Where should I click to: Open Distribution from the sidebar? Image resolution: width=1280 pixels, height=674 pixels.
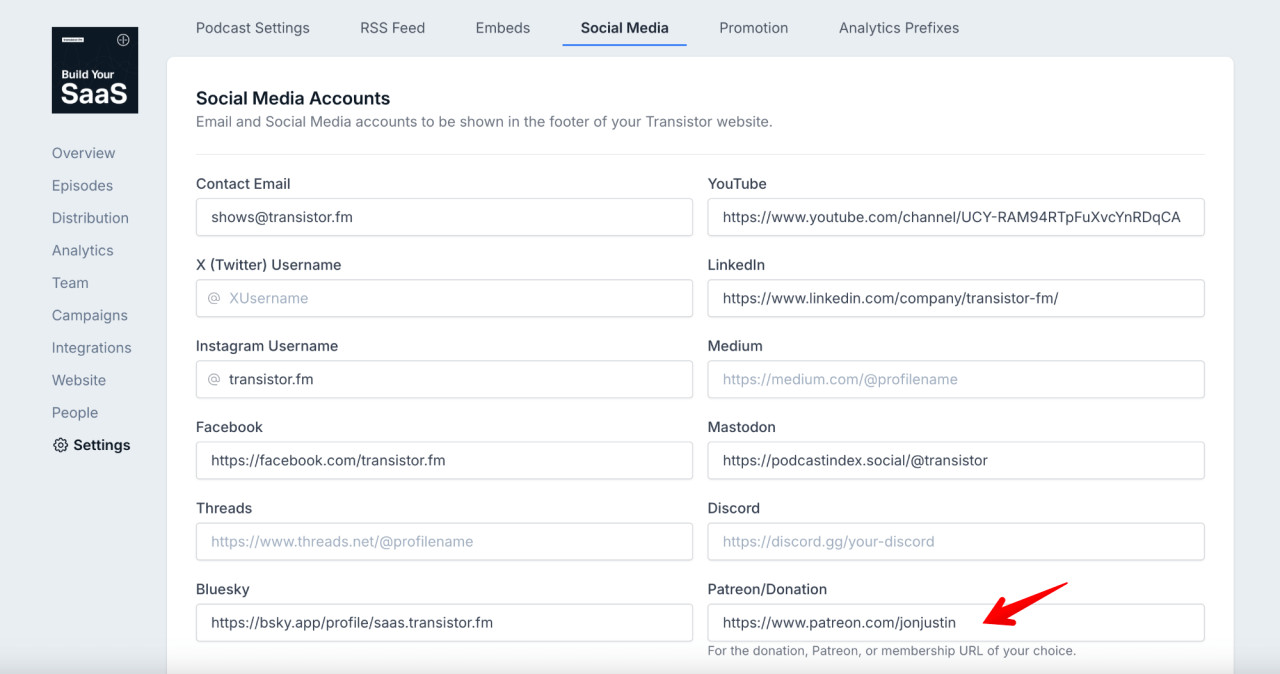coord(90,218)
